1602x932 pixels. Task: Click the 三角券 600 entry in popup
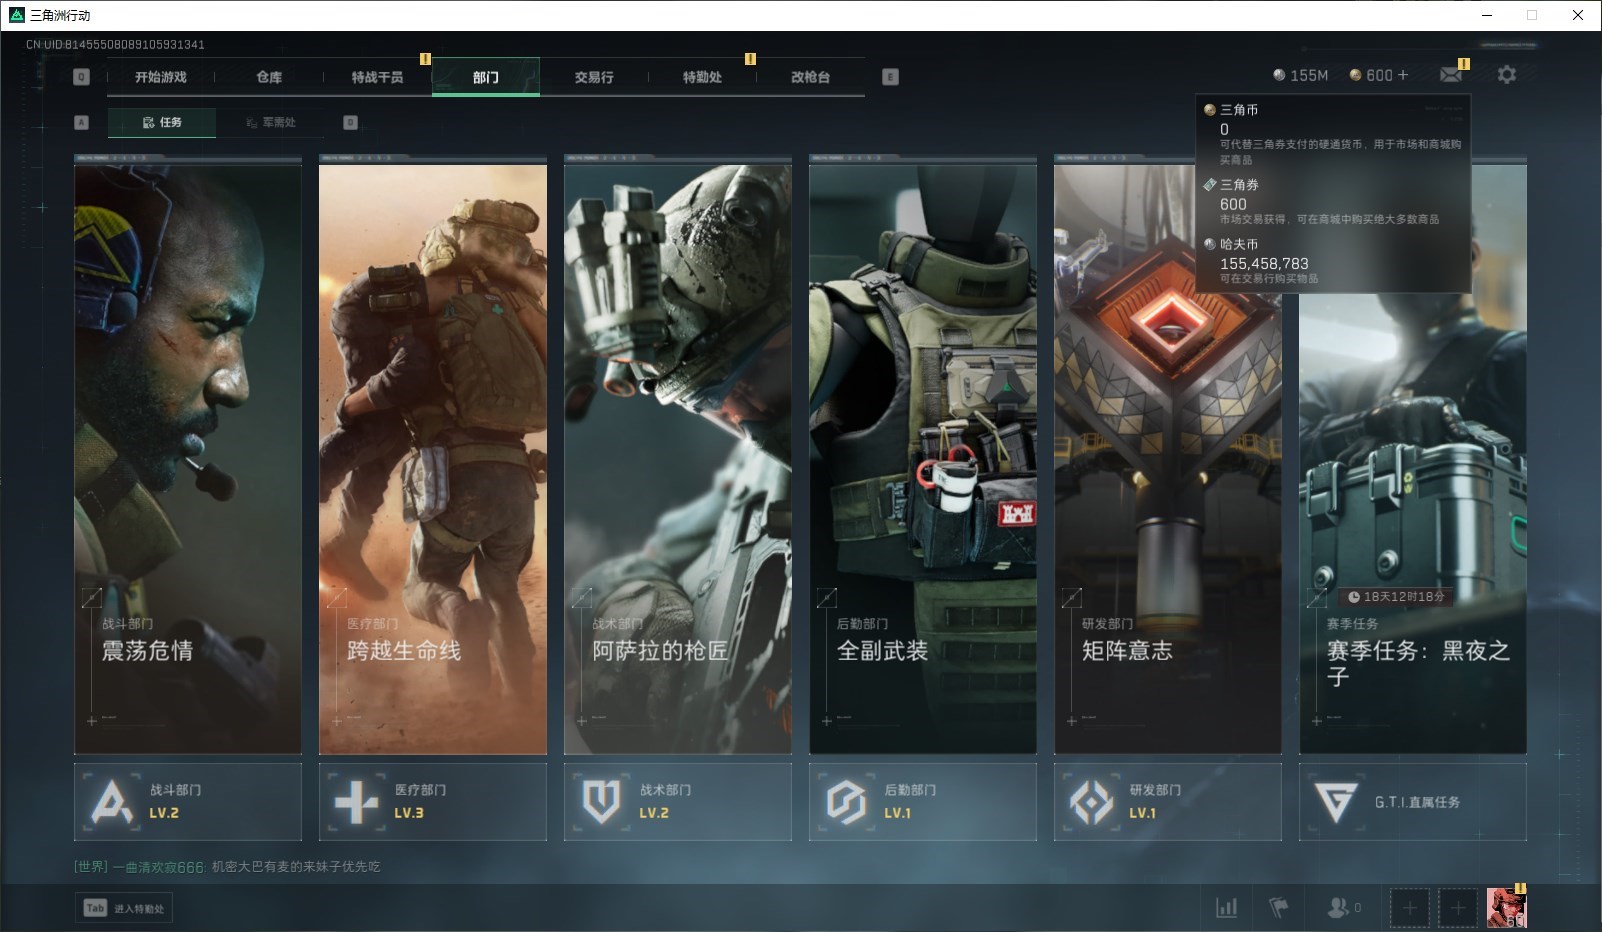(1333, 202)
